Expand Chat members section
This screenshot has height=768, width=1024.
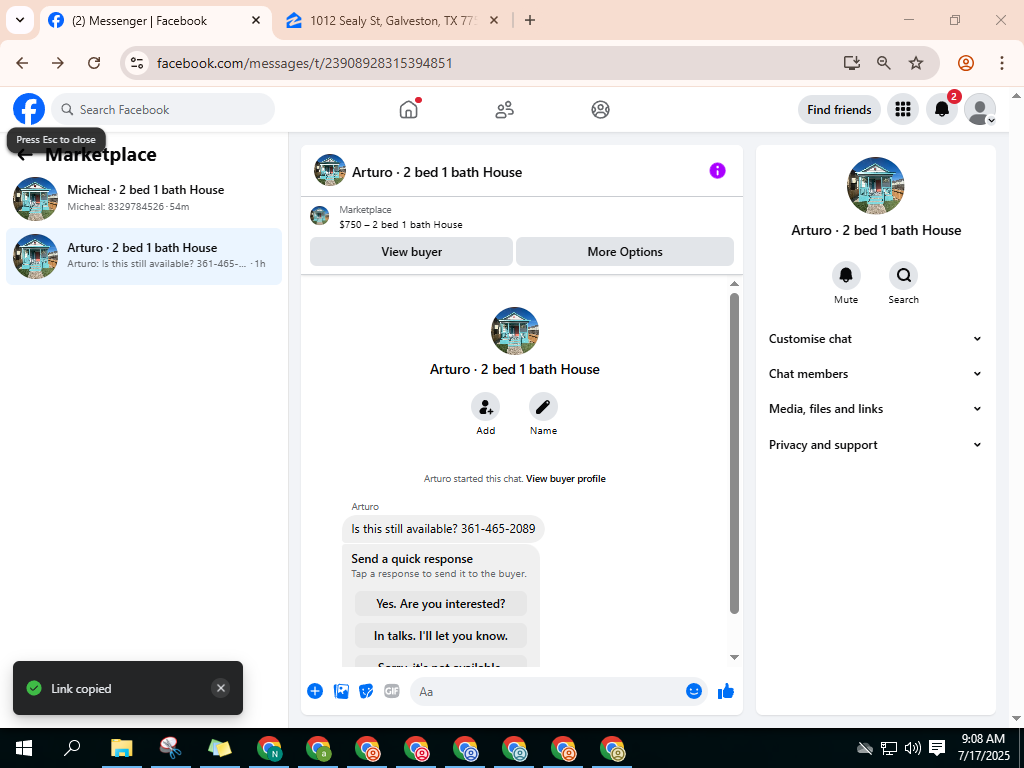pyautogui.click(x=875, y=374)
